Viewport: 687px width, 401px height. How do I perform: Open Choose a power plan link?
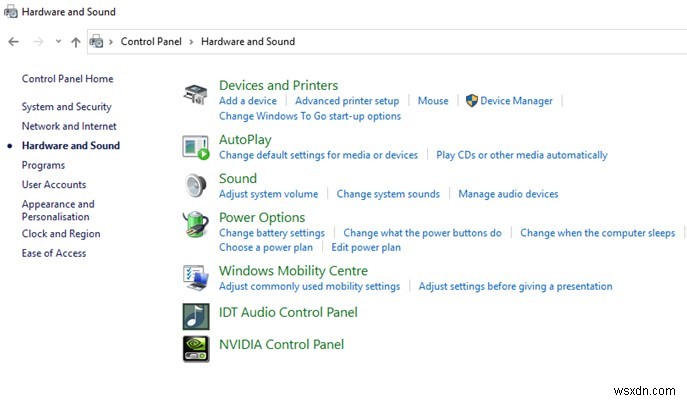coord(265,247)
